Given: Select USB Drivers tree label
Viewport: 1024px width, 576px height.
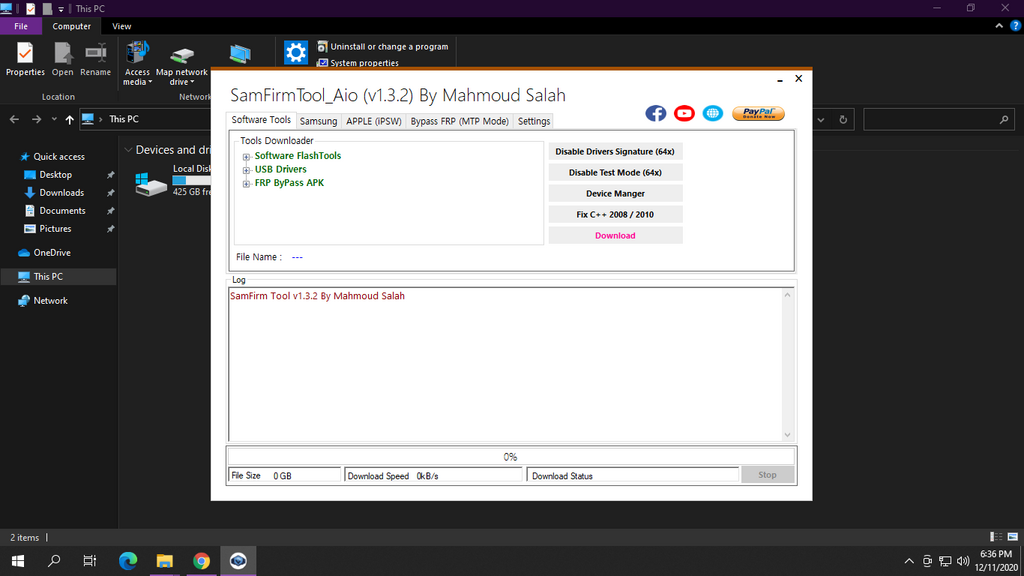Looking at the screenshot, I should pyautogui.click(x=280, y=169).
